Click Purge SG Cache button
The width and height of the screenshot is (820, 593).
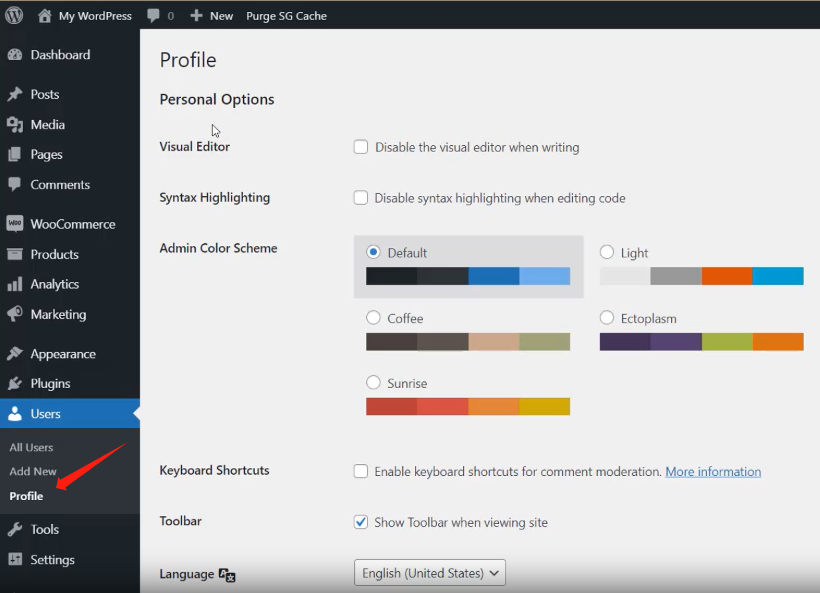click(287, 16)
